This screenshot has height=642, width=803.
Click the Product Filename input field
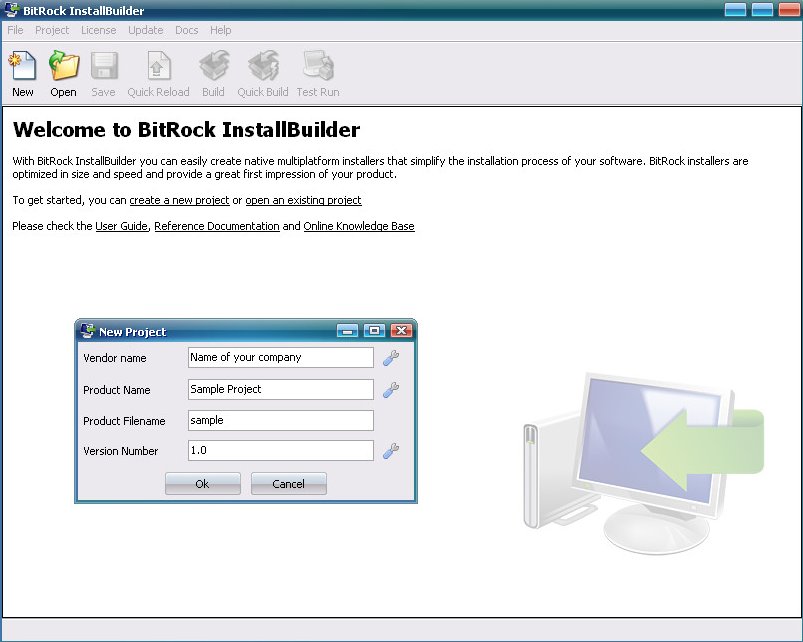[x=281, y=420]
